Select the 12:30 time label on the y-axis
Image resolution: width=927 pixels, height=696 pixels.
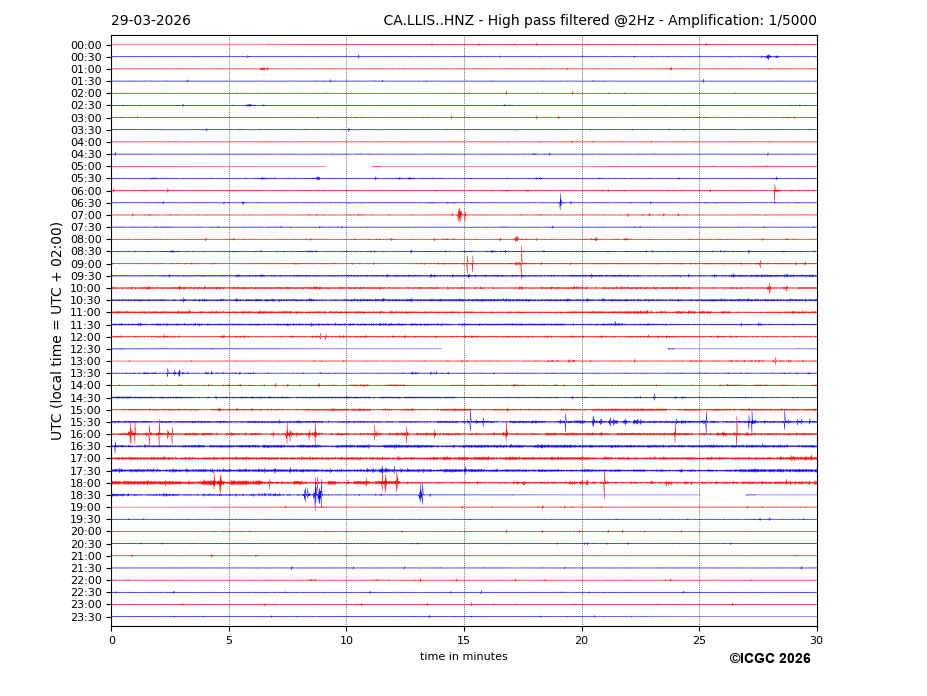85,349
